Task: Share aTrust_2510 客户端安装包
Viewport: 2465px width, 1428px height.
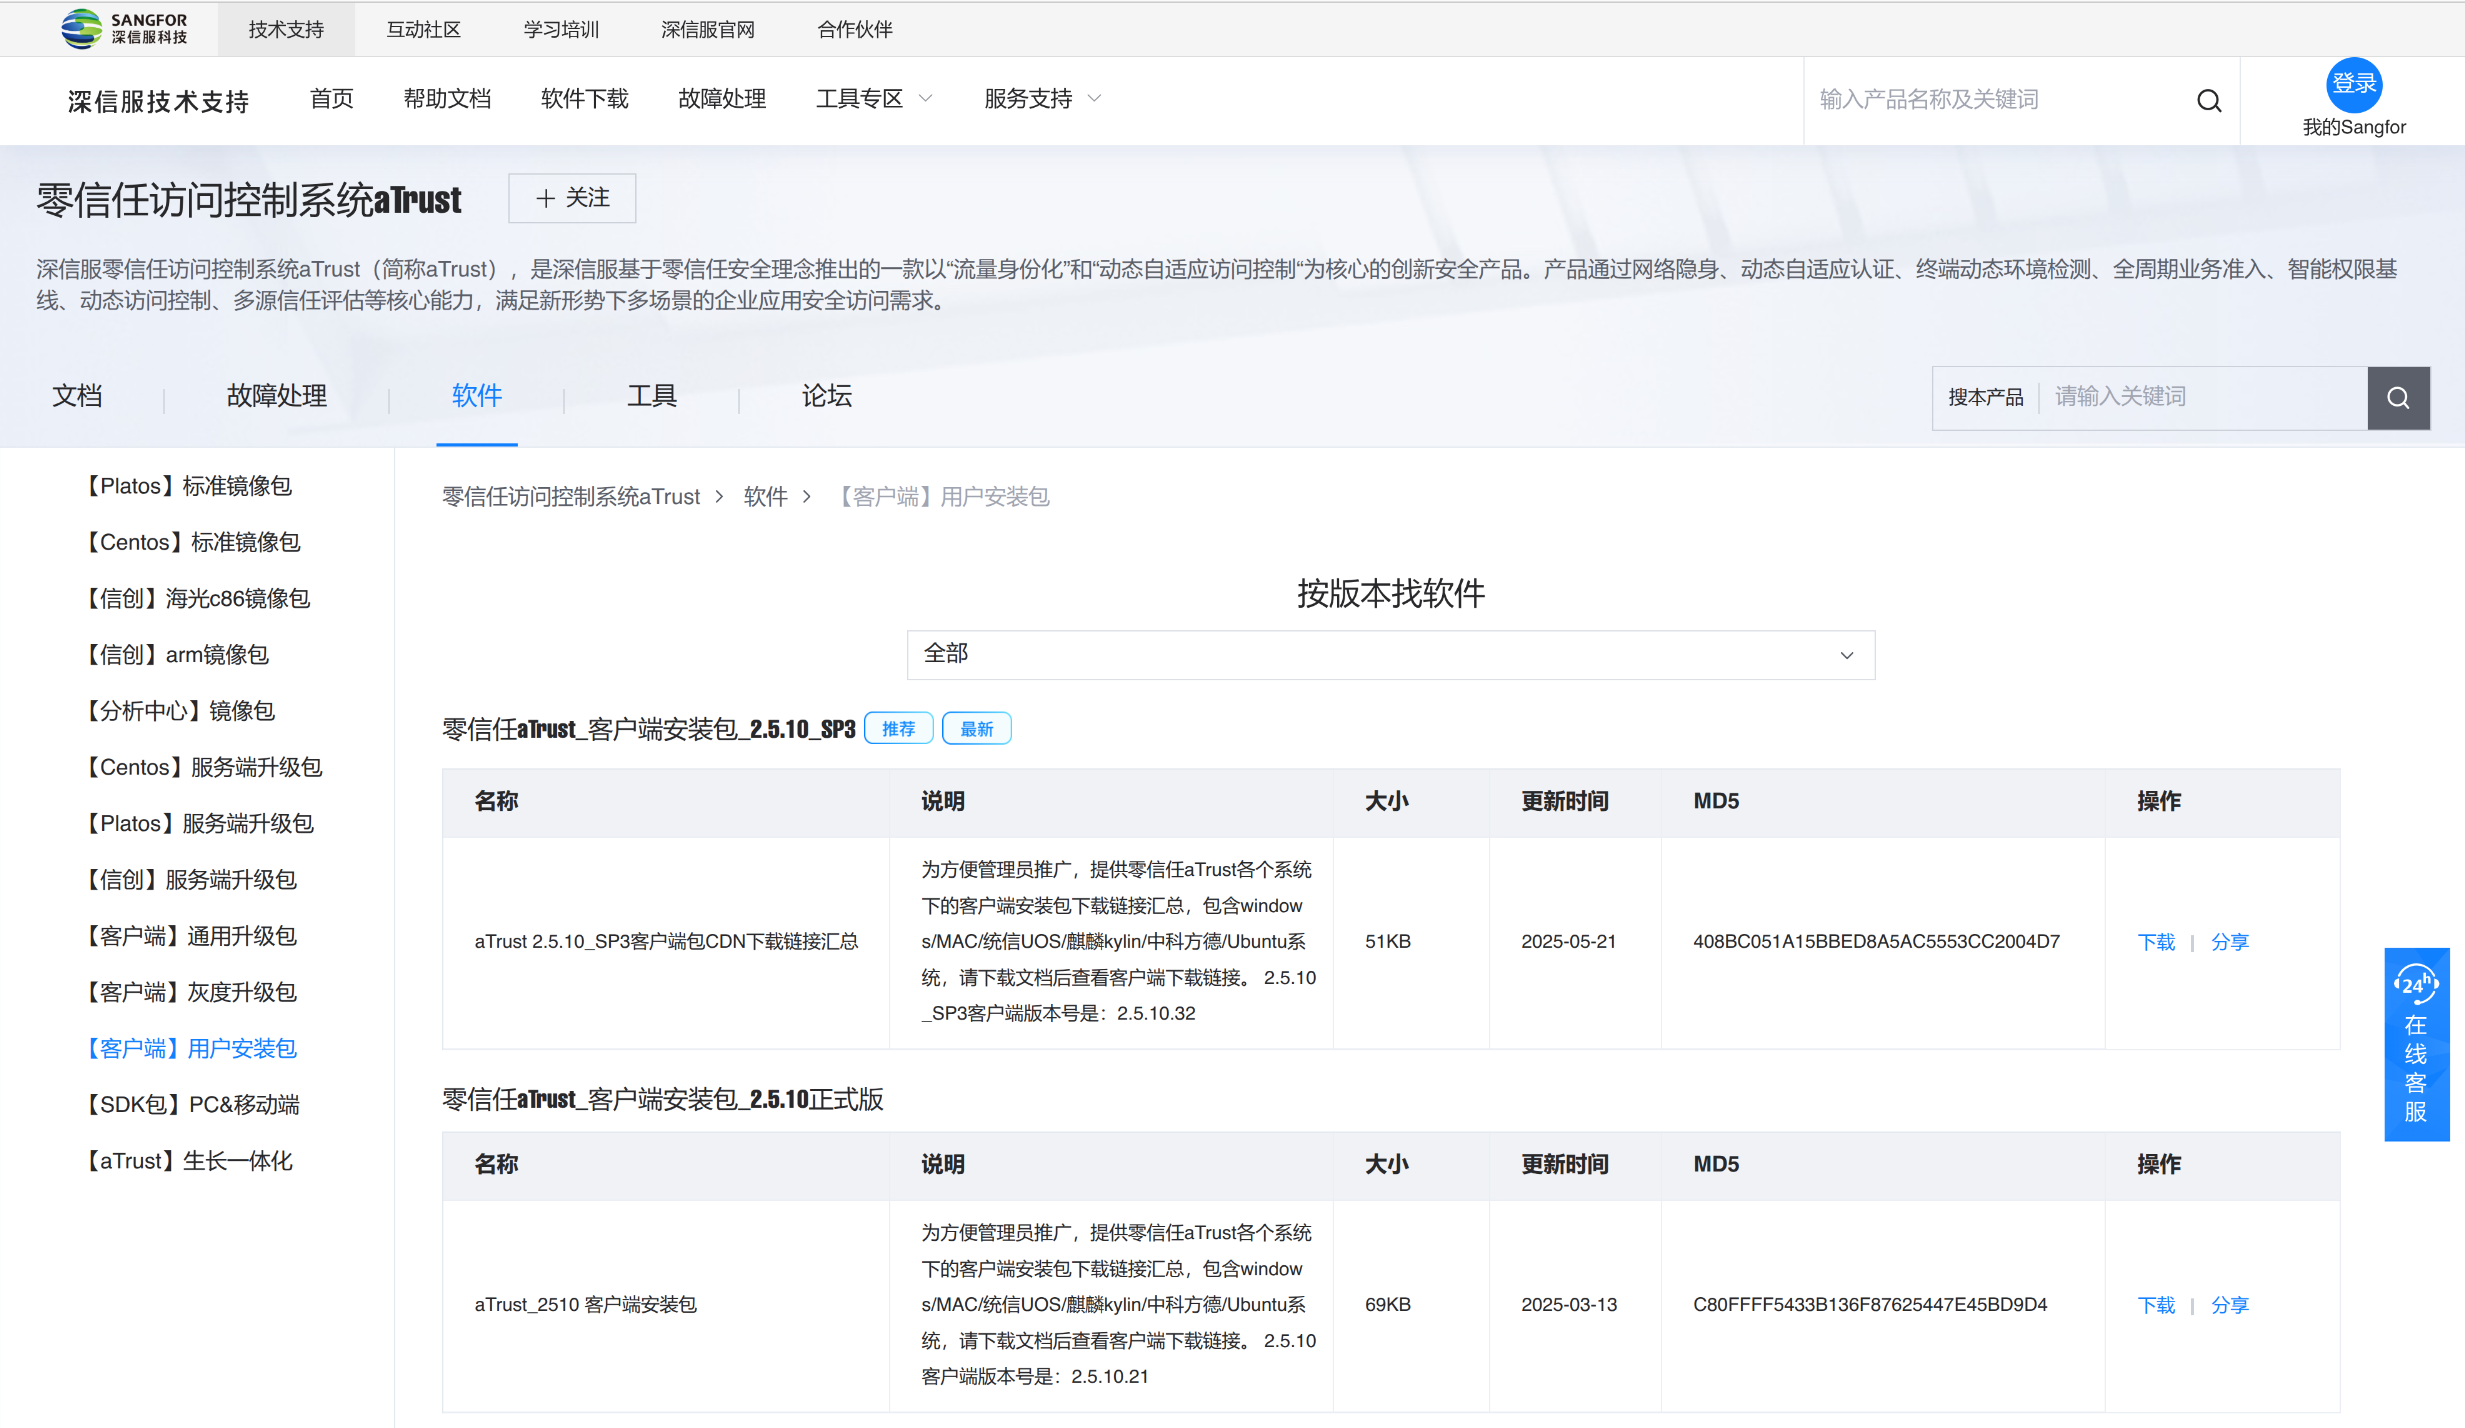Action: [x=2229, y=1305]
